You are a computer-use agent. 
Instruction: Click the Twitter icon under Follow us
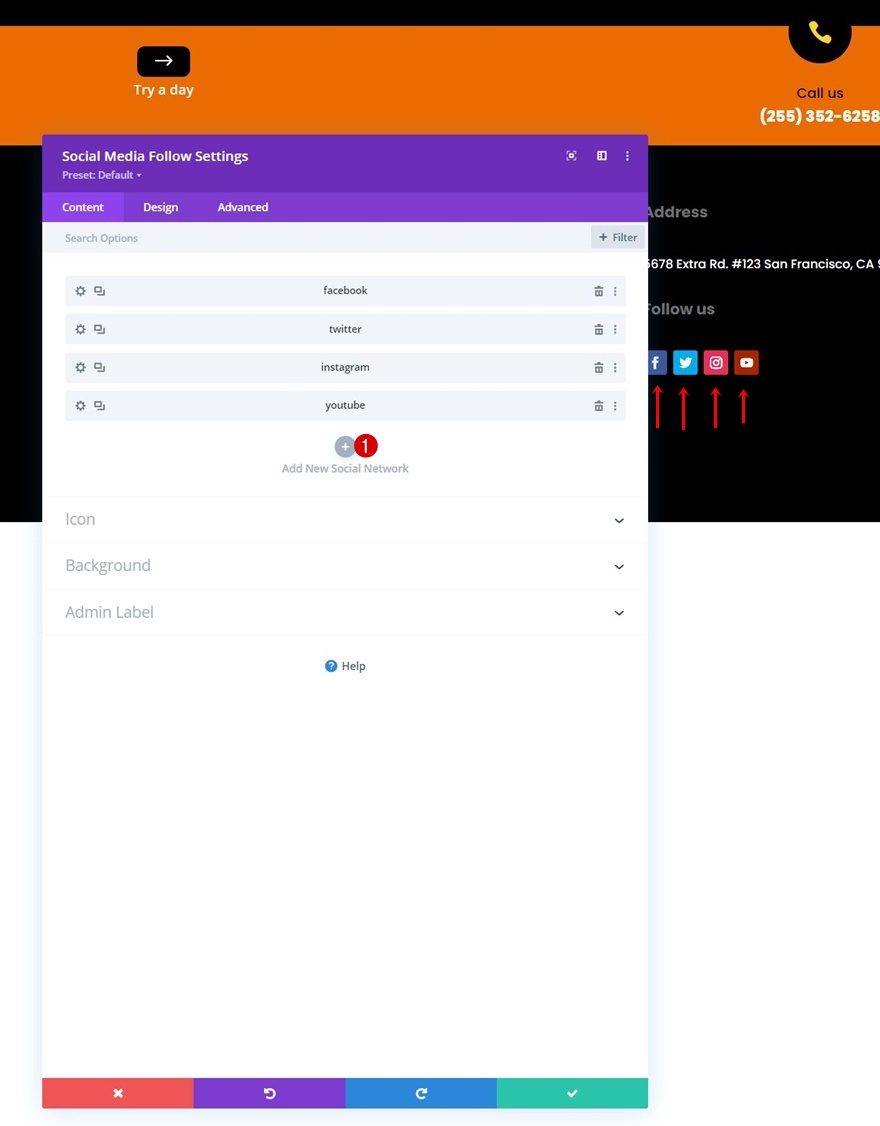coord(685,363)
